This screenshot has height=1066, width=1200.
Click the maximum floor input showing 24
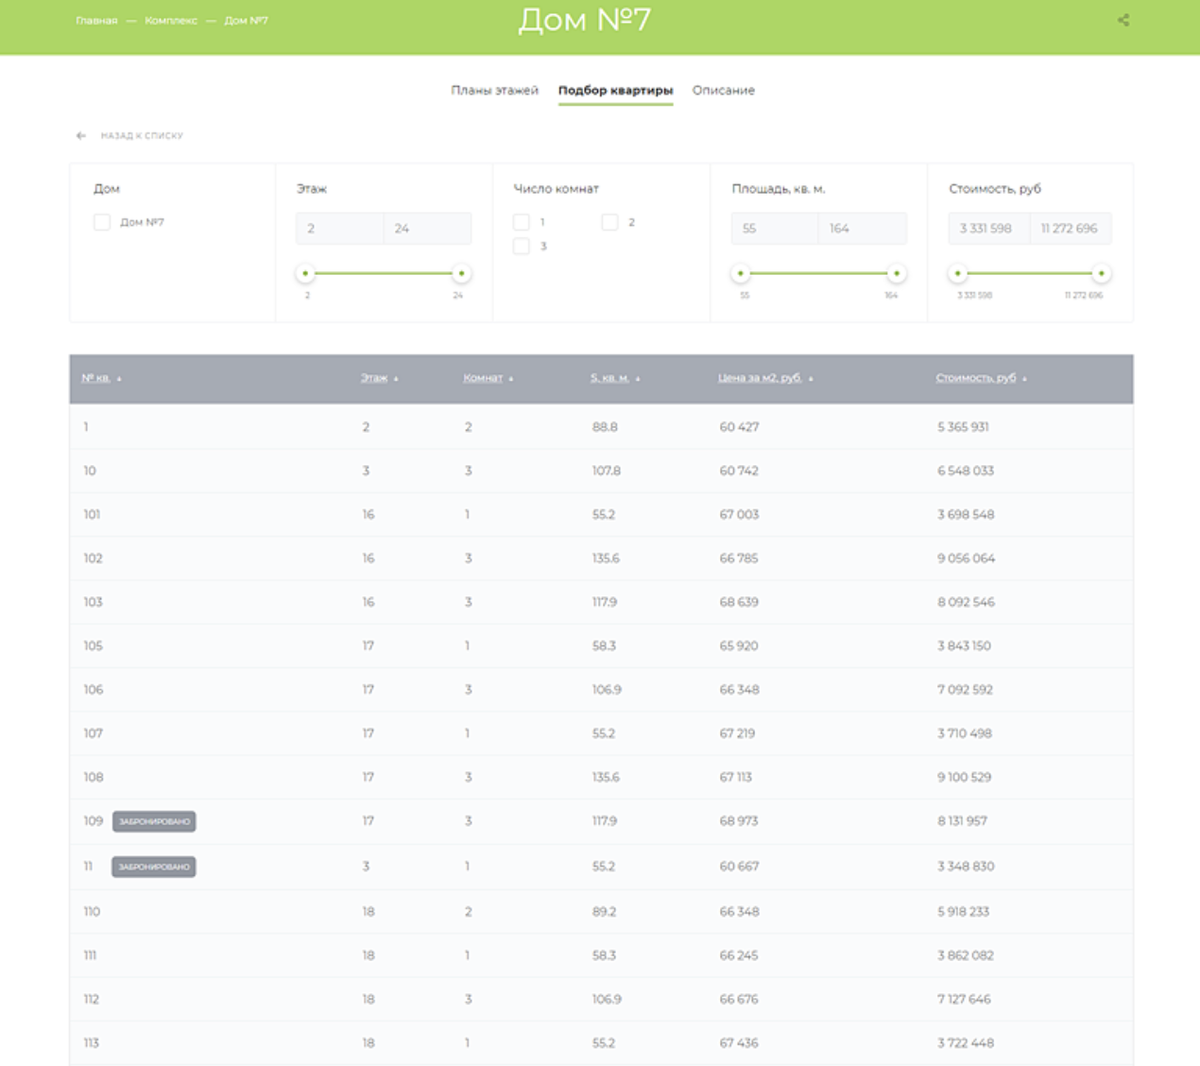[x=427, y=228]
